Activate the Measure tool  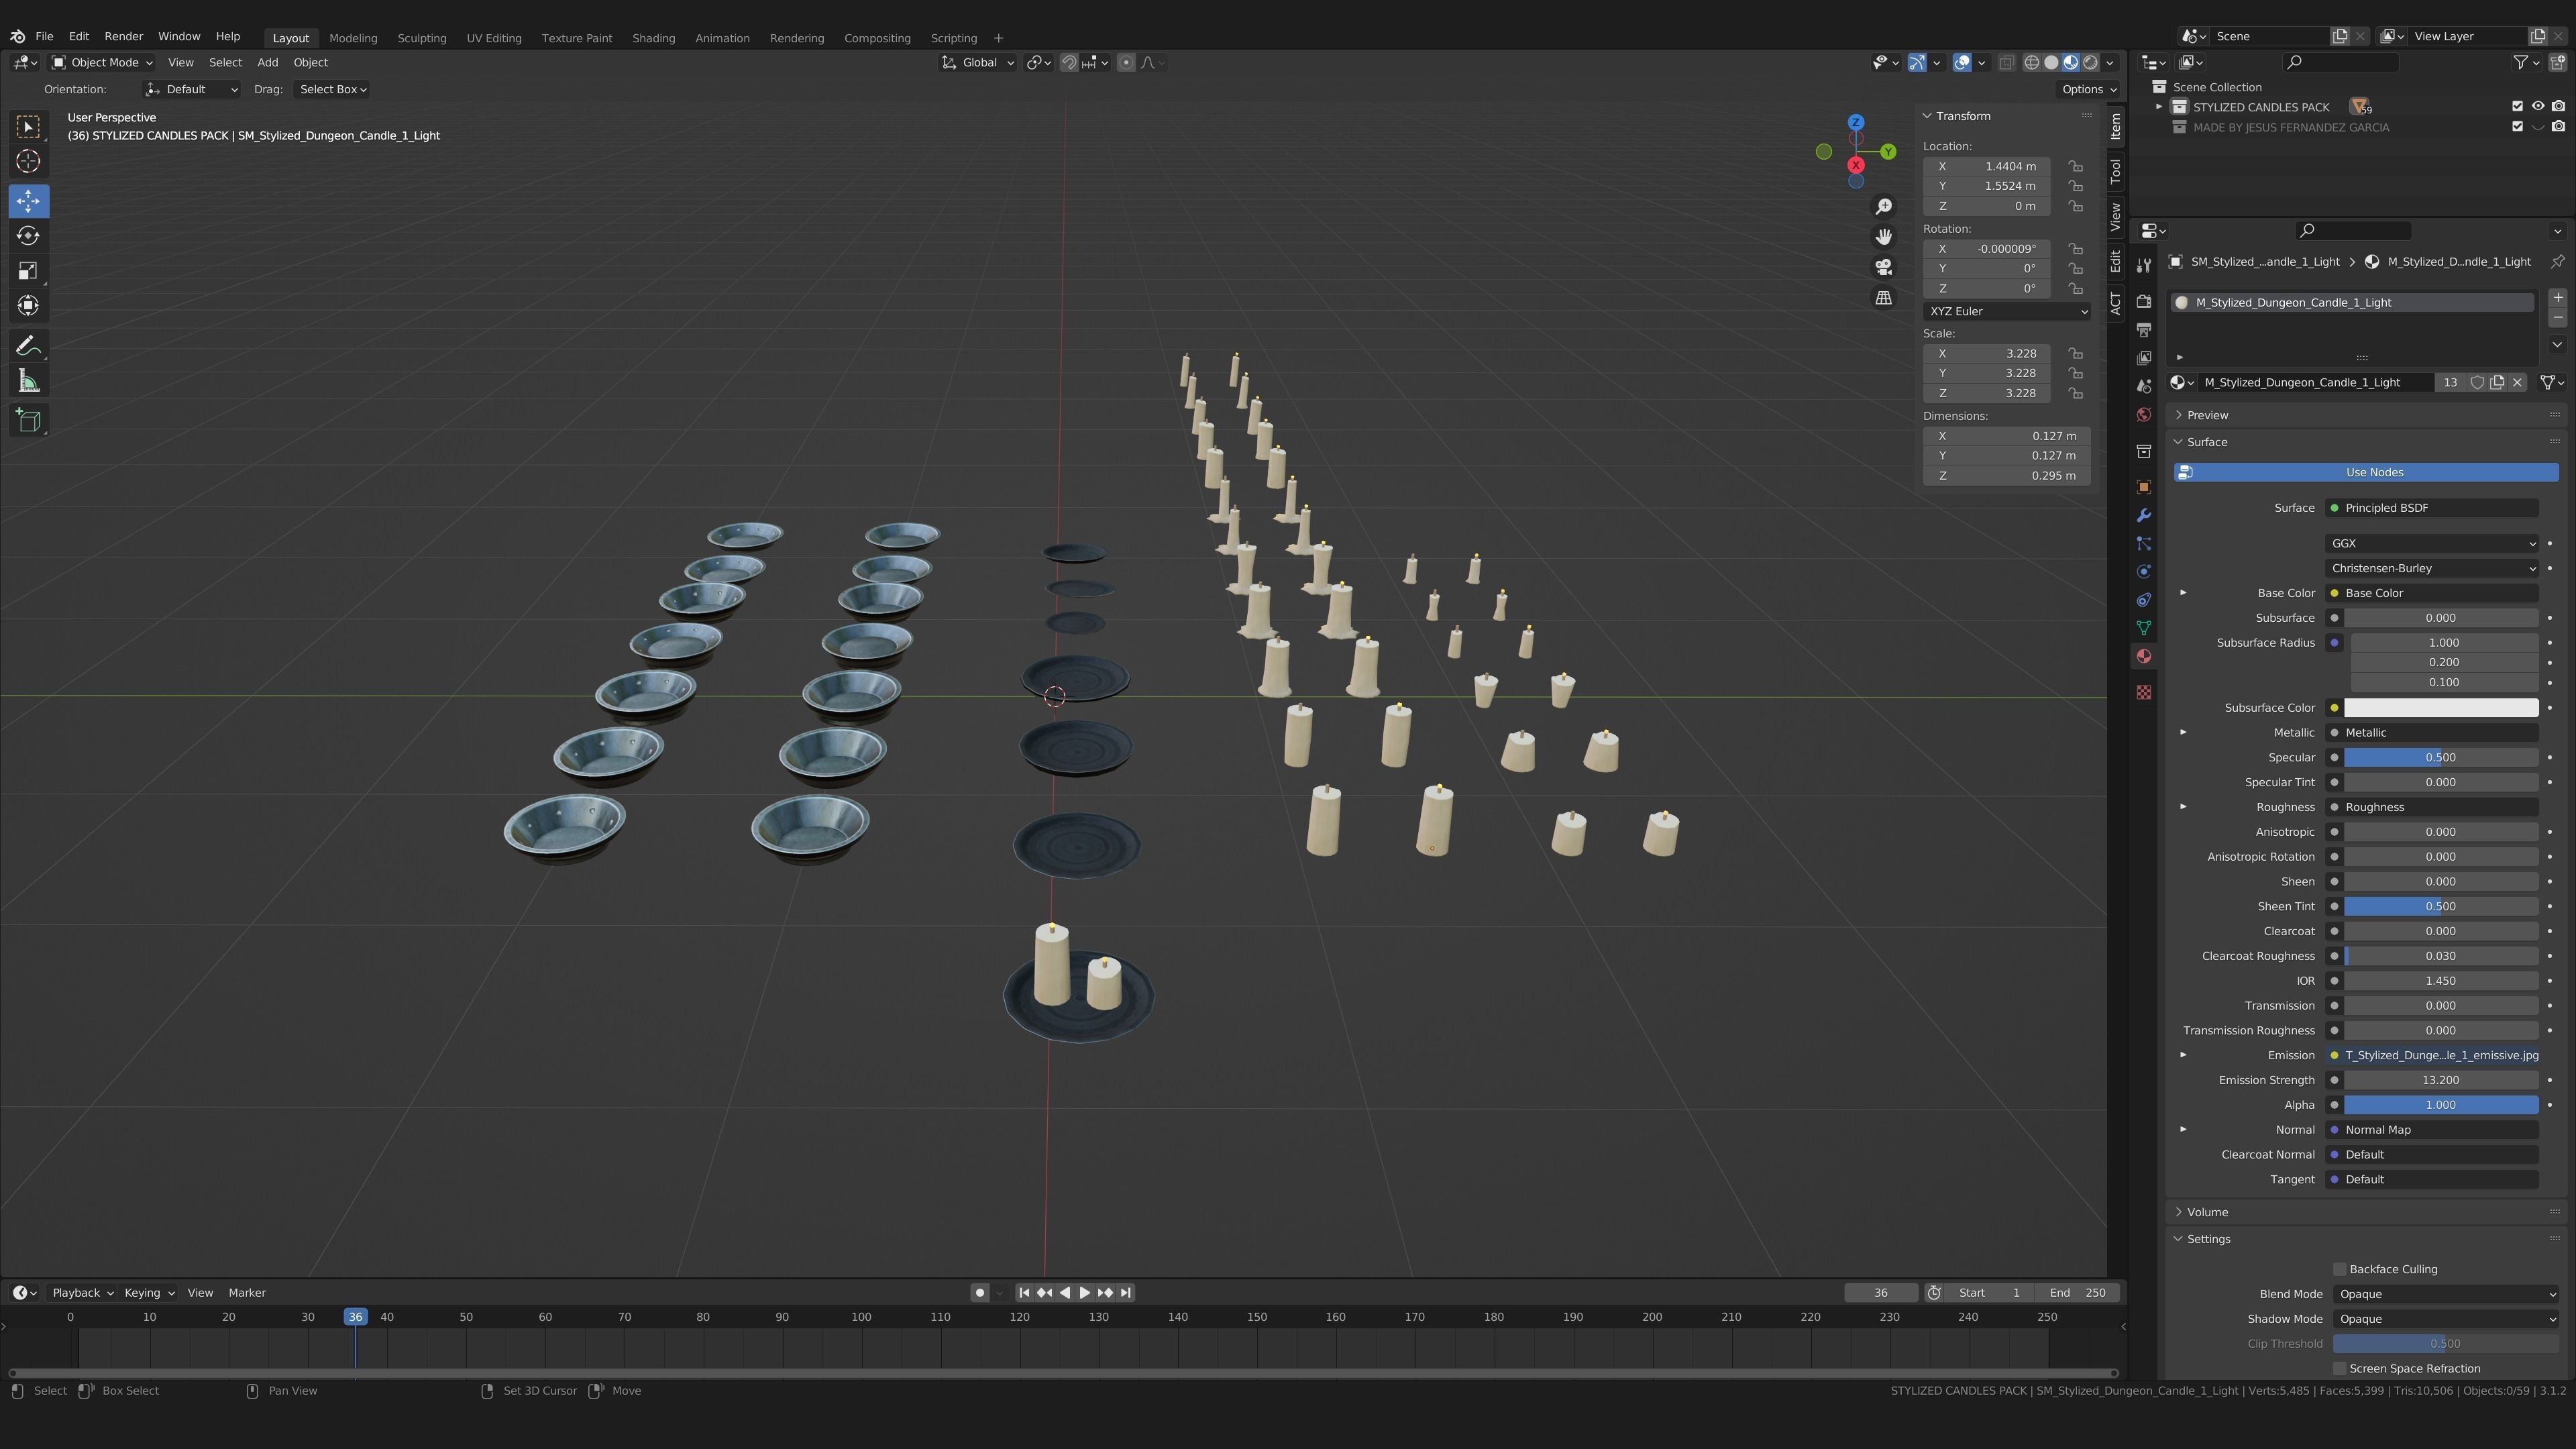pyautogui.click(x=28, y=381)
